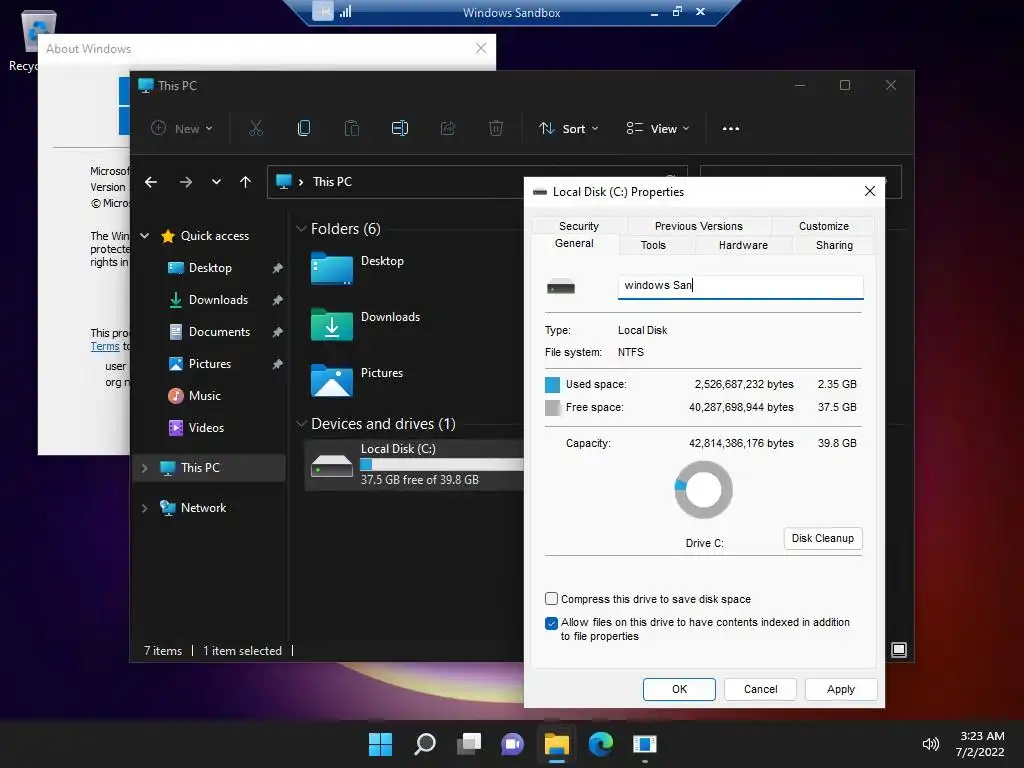Click the Paste clipboard icon

click(351, 129)
